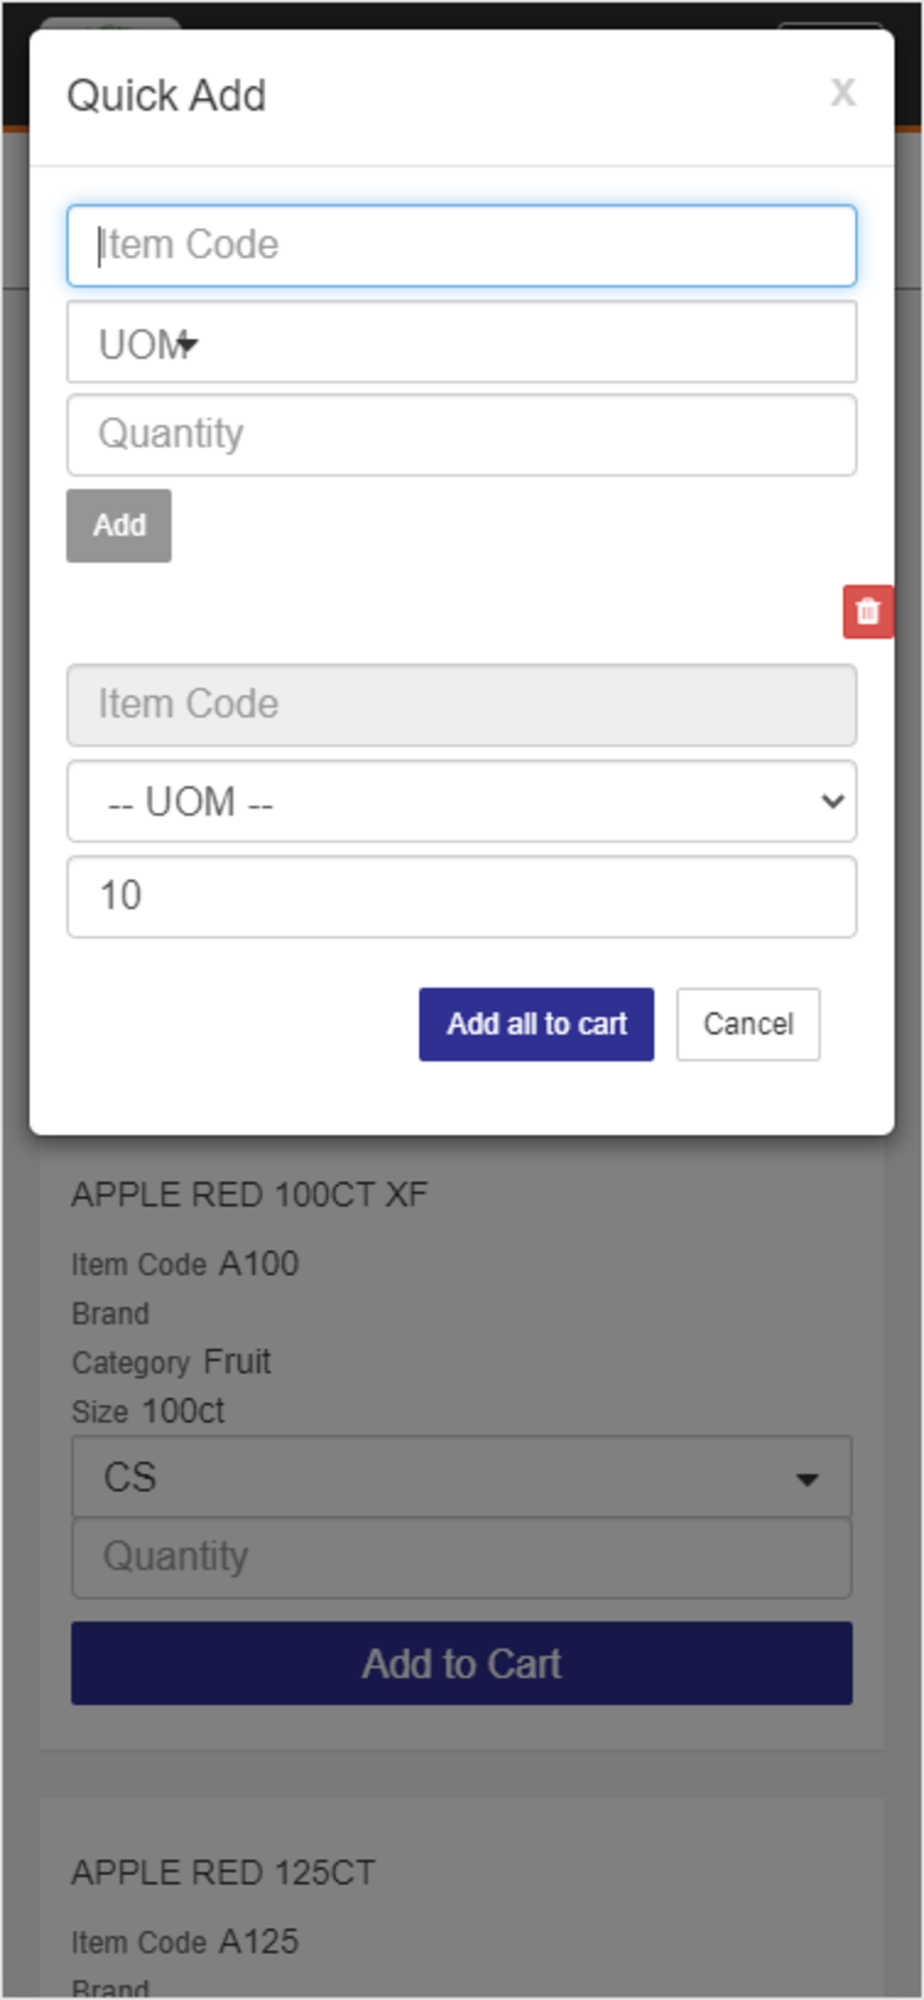Screen dimensions: 924x2000
Task: Click the Quick Add heading text
Action: [x=166, y=96]
